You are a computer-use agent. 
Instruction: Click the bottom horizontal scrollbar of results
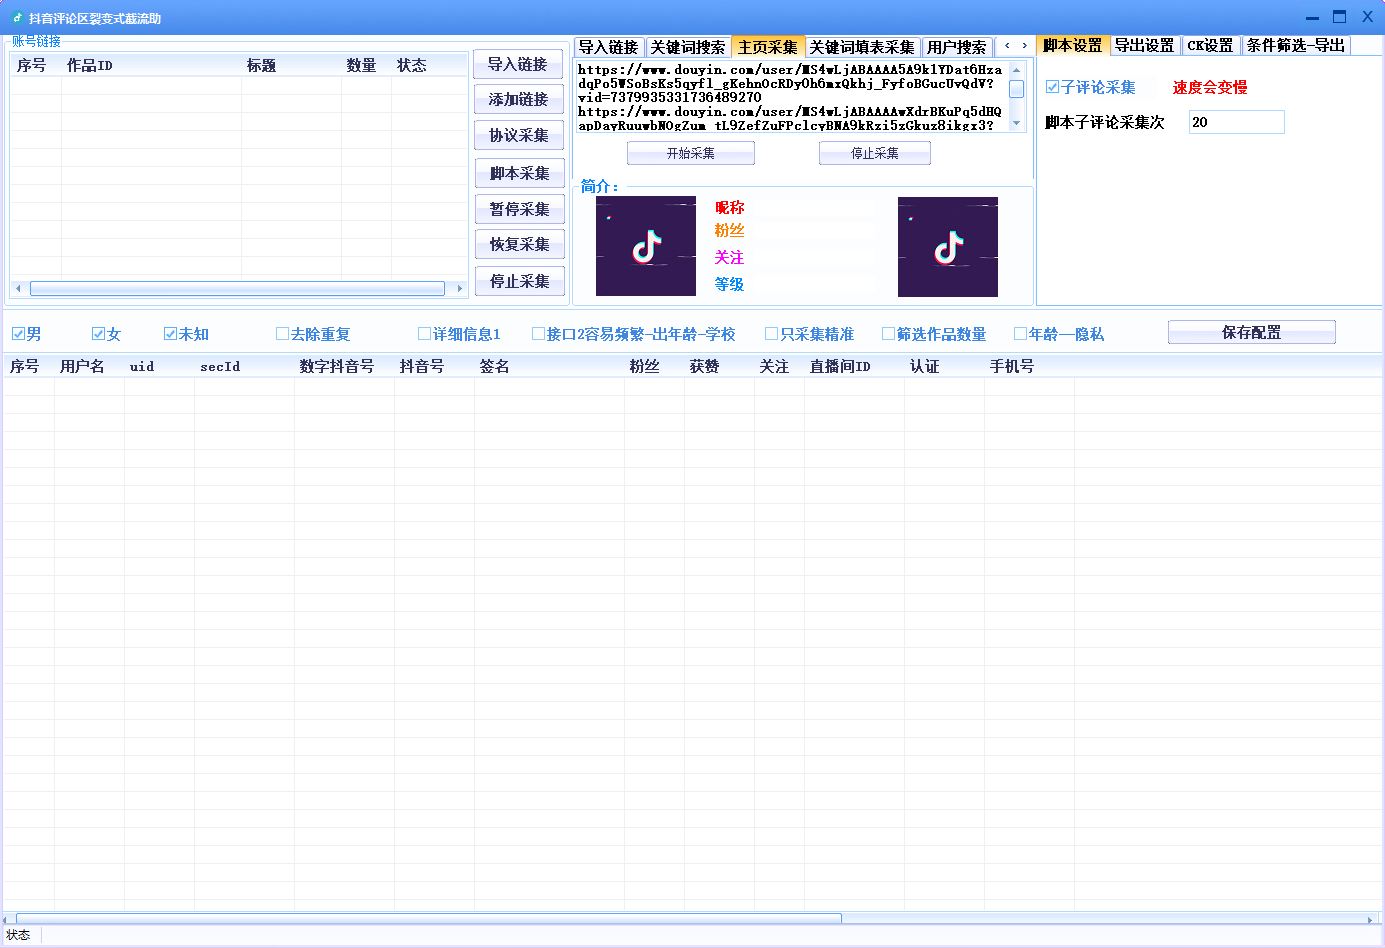[x=428, y=919]
